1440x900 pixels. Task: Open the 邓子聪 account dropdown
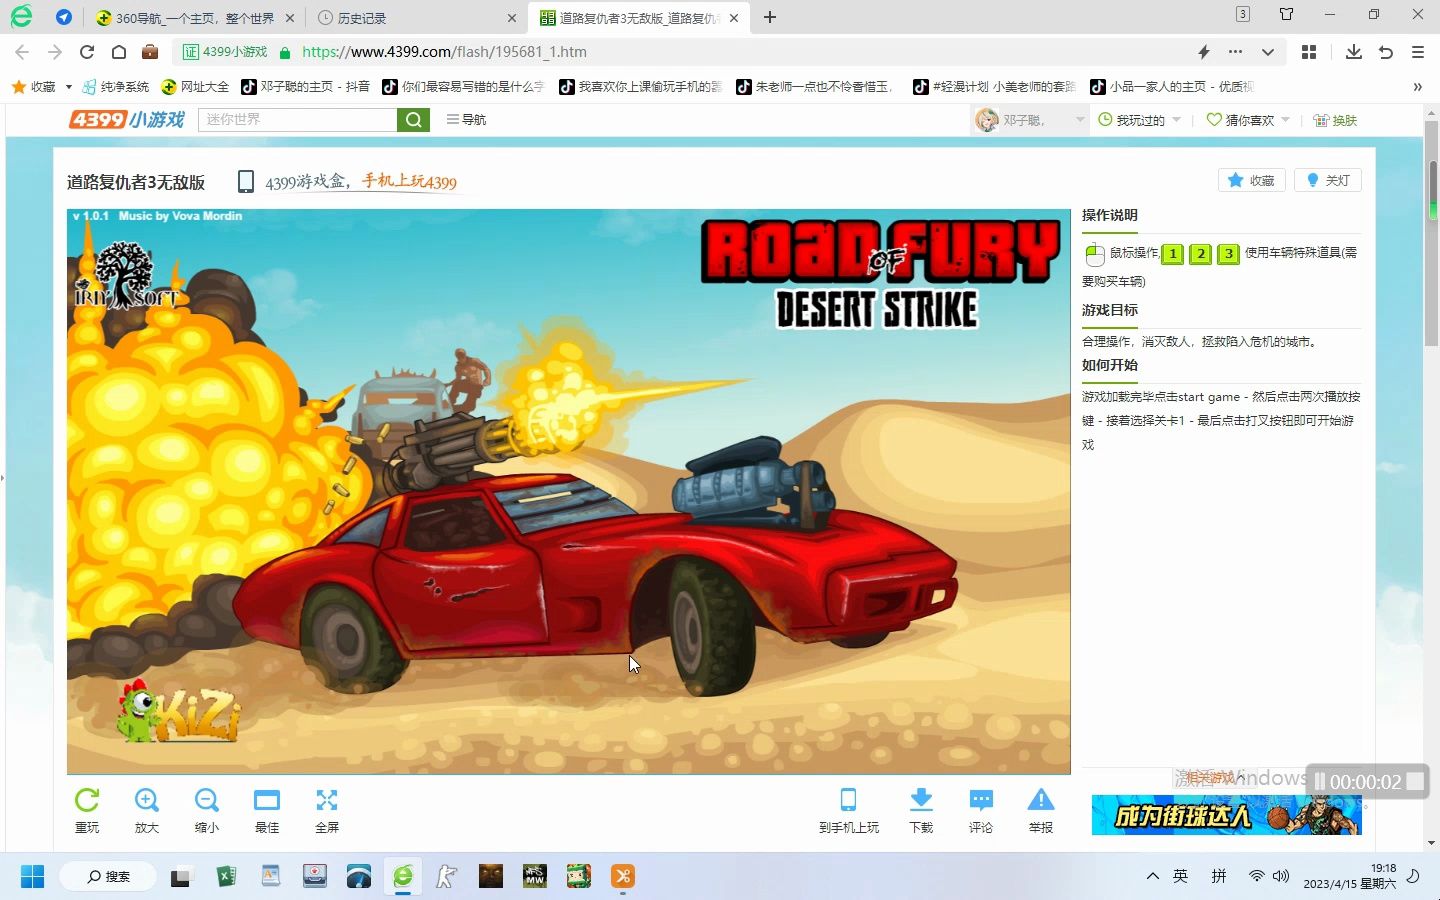[x=1030, y=119]
